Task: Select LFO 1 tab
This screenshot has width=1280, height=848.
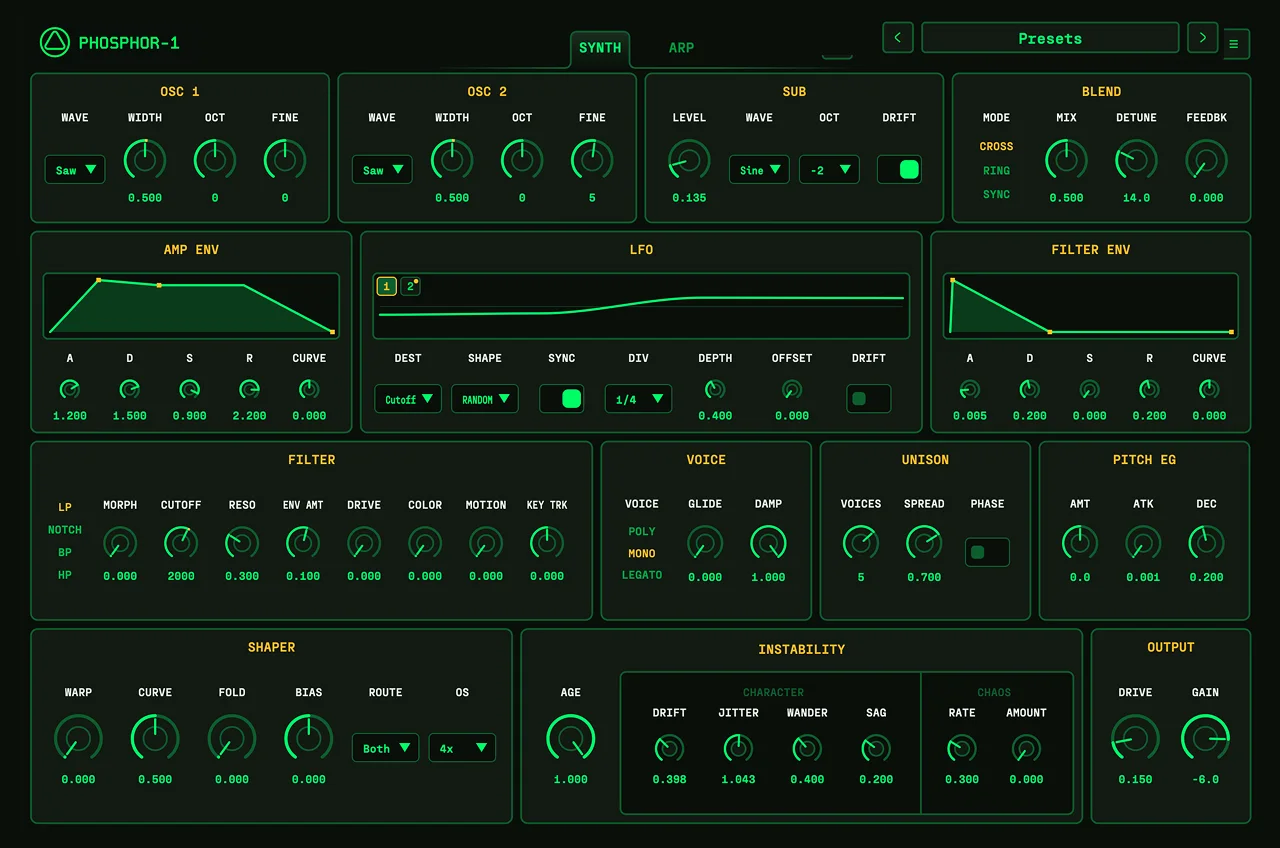Action: click(386, 287)
